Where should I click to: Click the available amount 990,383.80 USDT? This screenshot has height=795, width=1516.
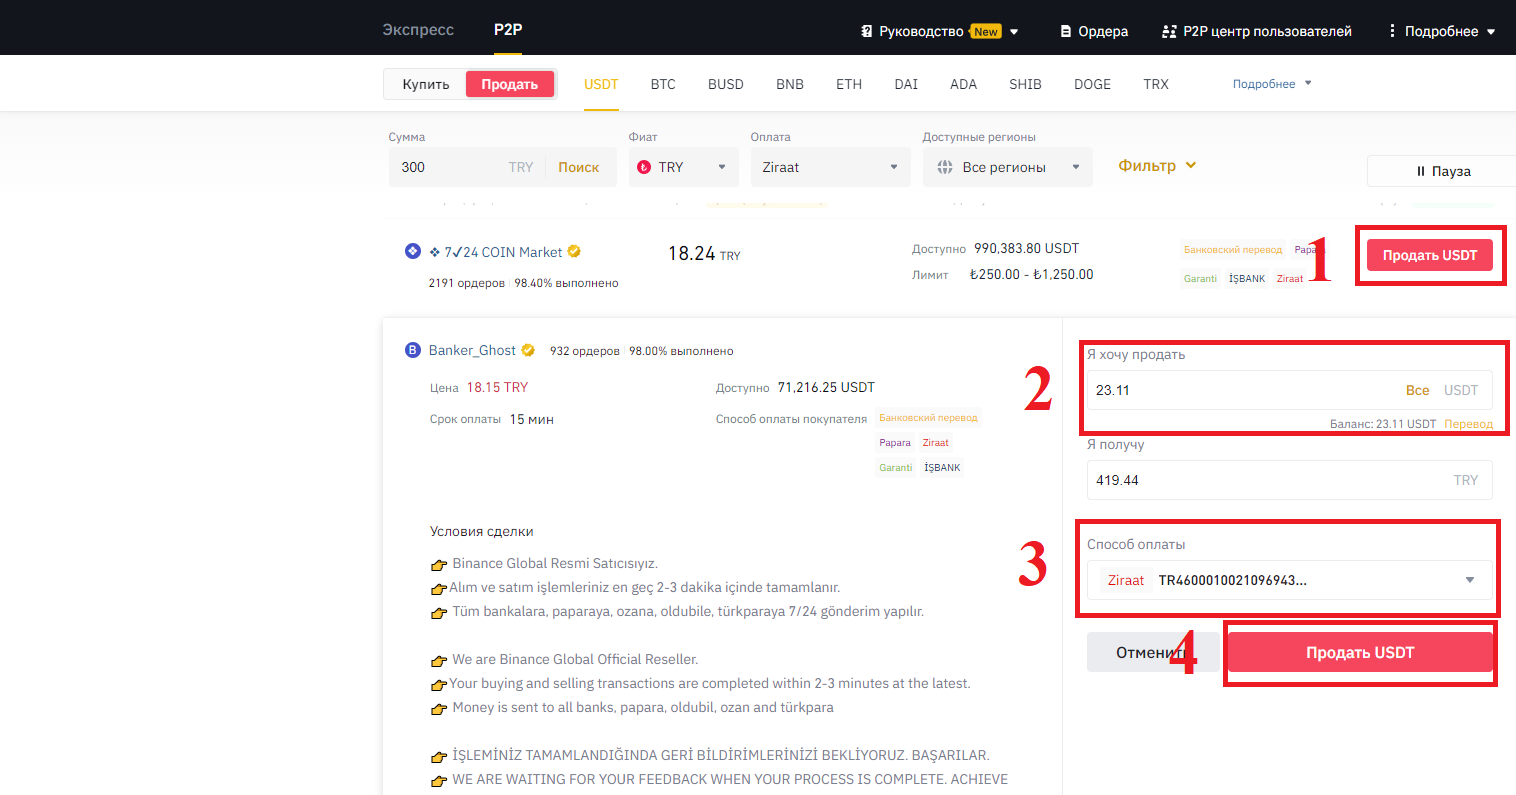pyautogui.click(x=1026, y=248)
